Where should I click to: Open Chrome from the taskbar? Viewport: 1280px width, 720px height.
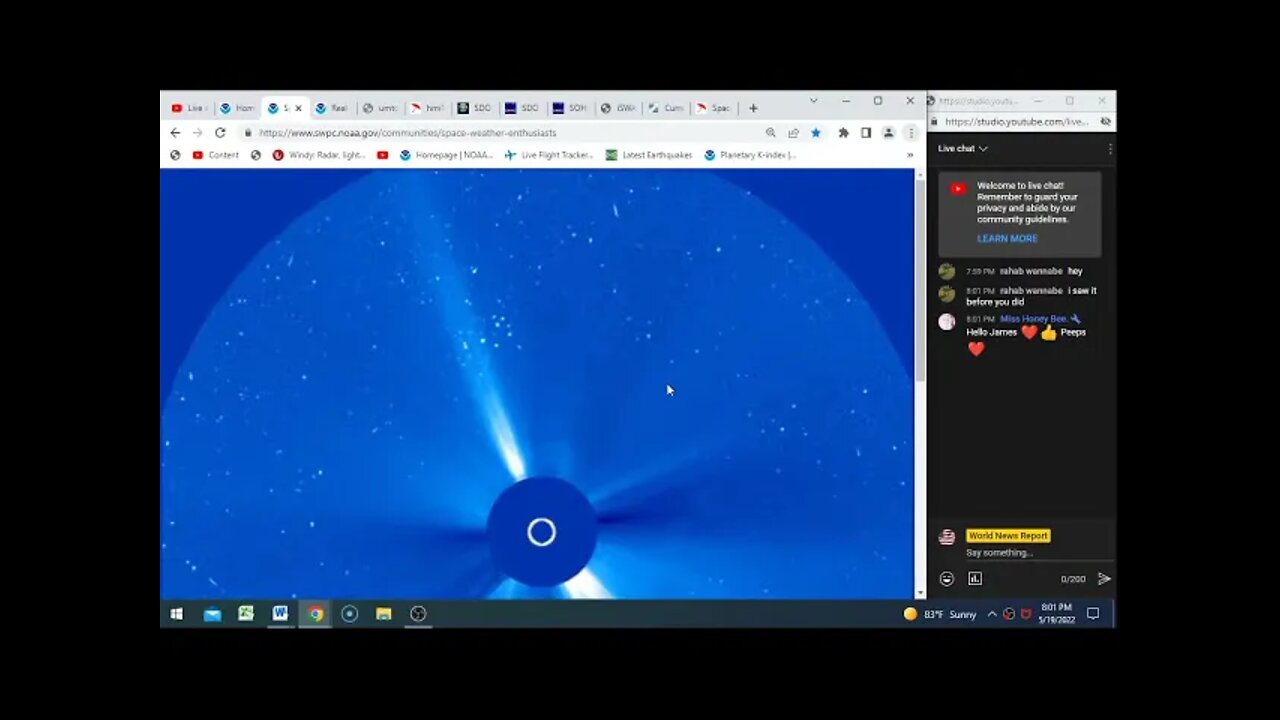click(315, 614)
